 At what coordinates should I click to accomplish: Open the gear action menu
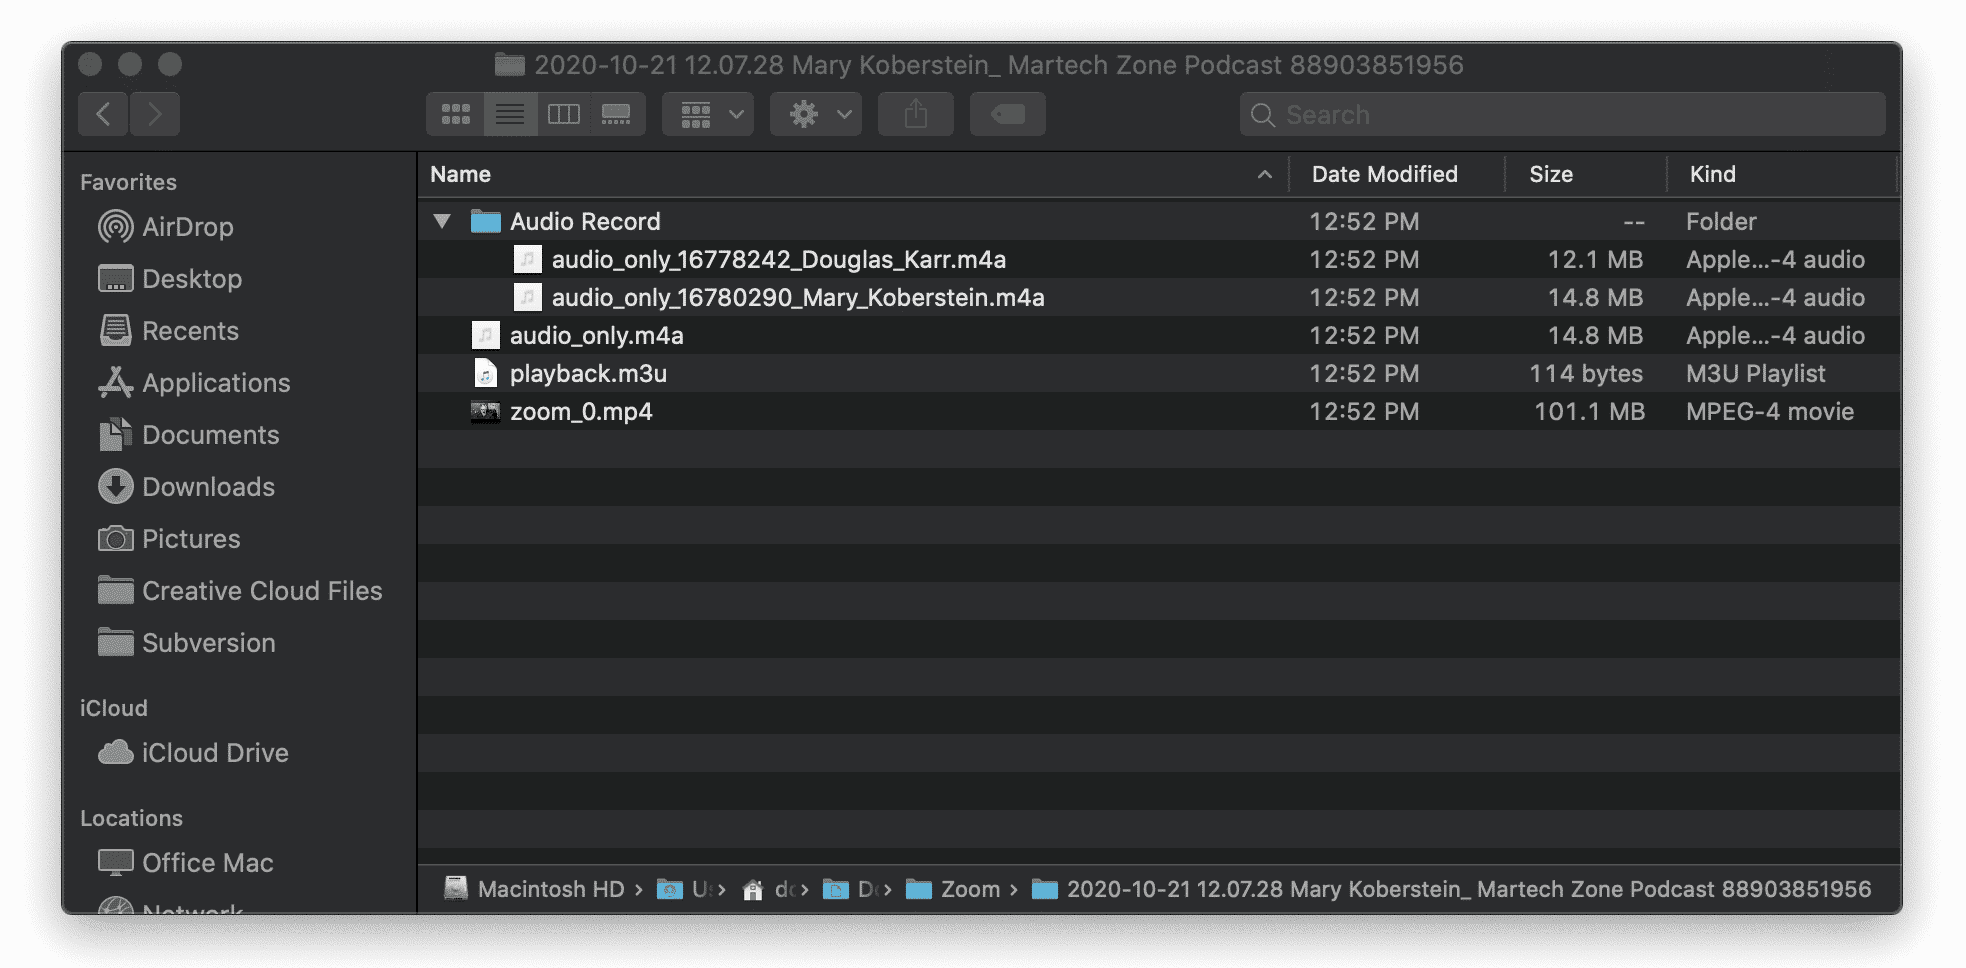tap(816, 115)
